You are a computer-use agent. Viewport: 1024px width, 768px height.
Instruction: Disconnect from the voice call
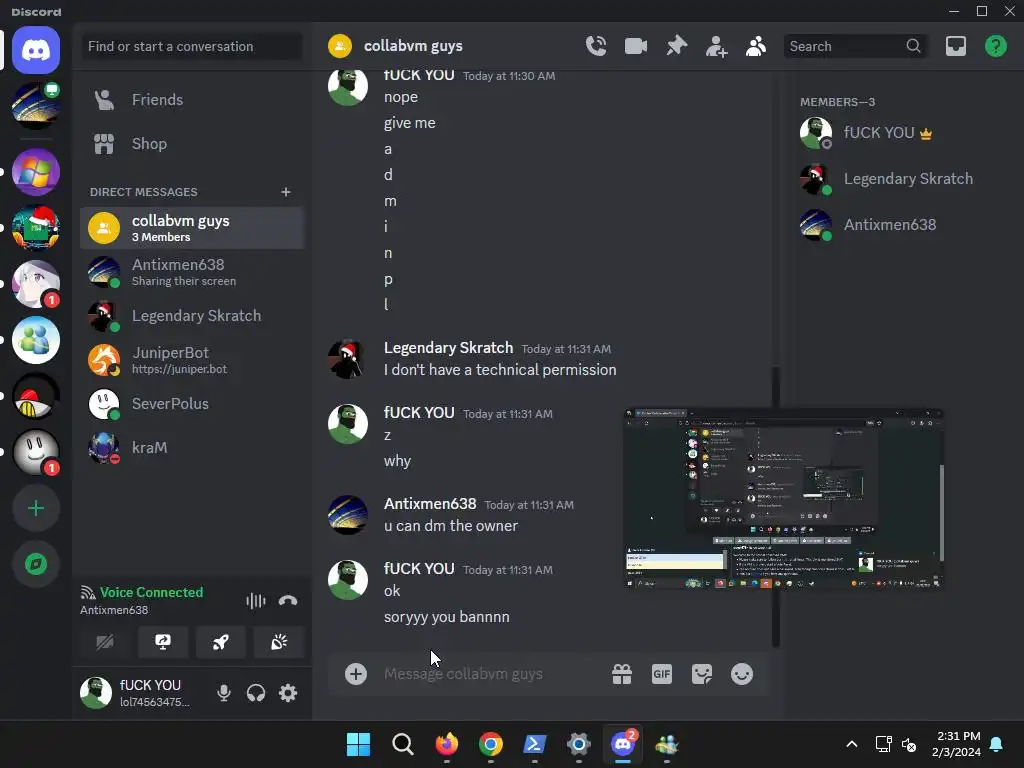tap(288, 600)
